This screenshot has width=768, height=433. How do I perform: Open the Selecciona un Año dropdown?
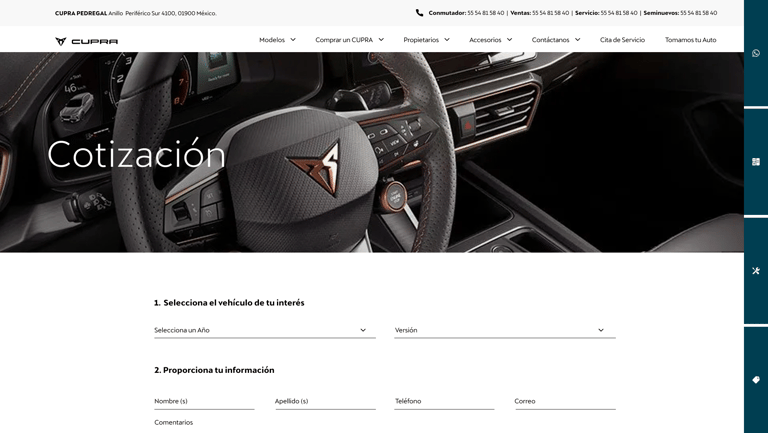[x=264, y=330]
